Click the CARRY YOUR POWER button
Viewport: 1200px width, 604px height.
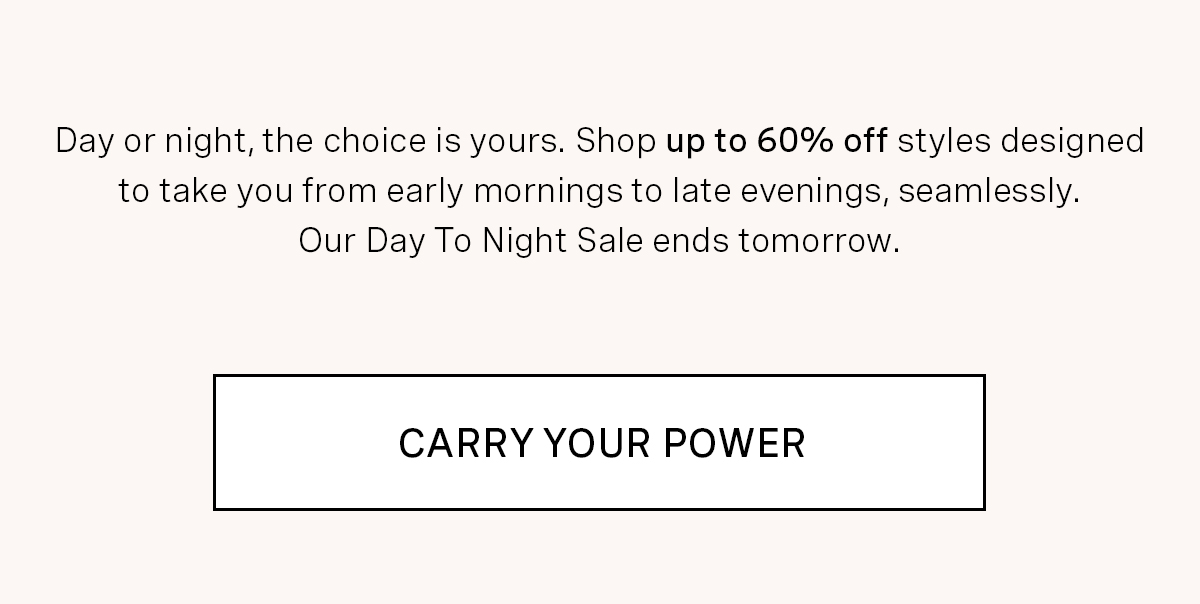click(x=599, y=443)
